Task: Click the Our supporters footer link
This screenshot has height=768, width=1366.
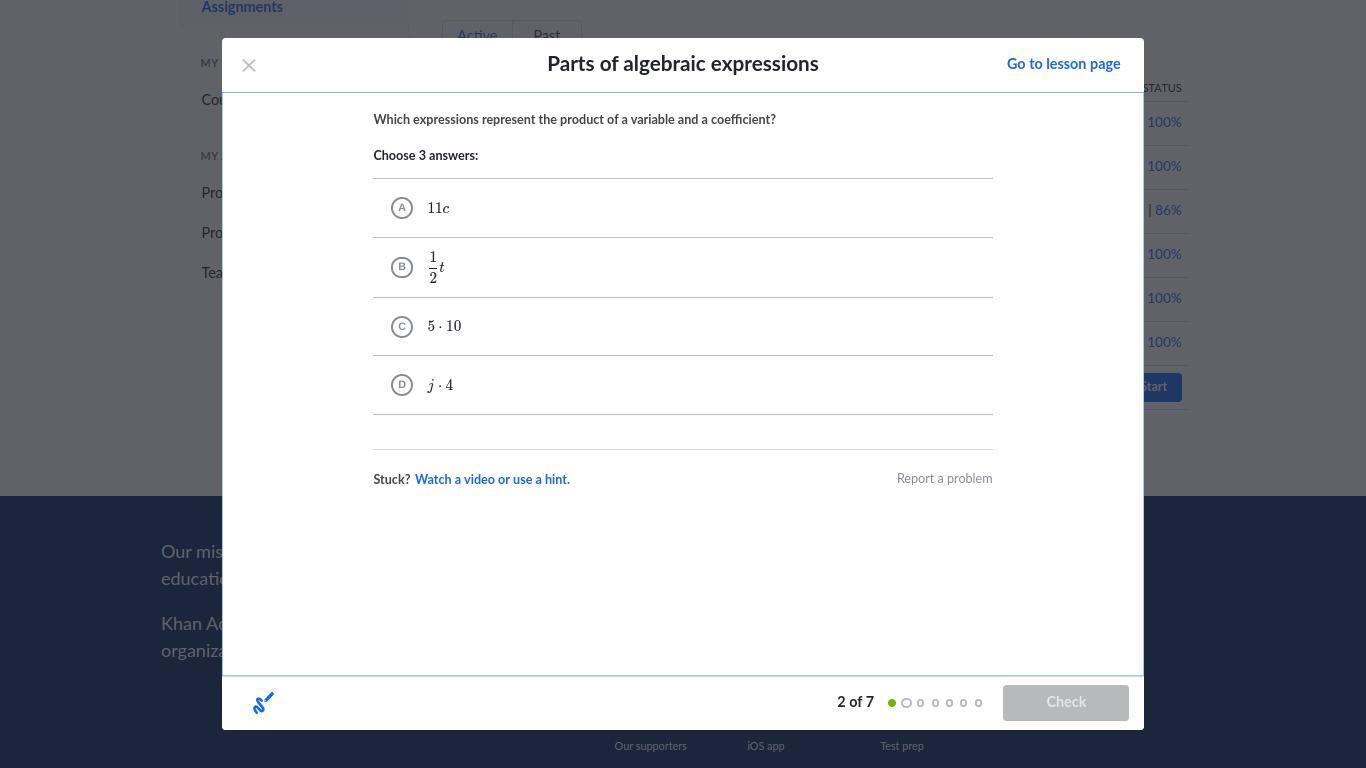Action: (x=650, y=746)
